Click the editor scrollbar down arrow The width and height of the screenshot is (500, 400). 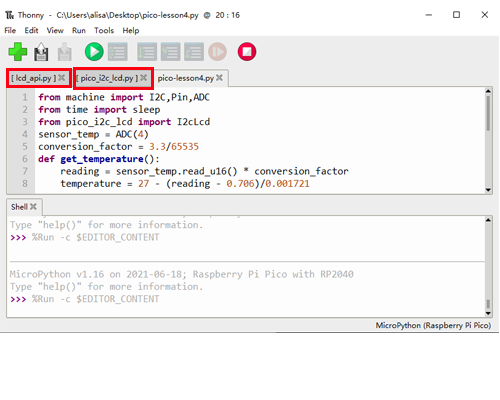point(488,190)
